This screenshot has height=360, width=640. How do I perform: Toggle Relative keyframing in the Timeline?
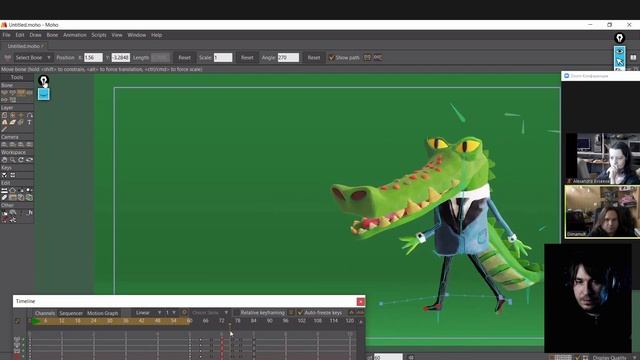pyautogui.click(x=262, y=313)
